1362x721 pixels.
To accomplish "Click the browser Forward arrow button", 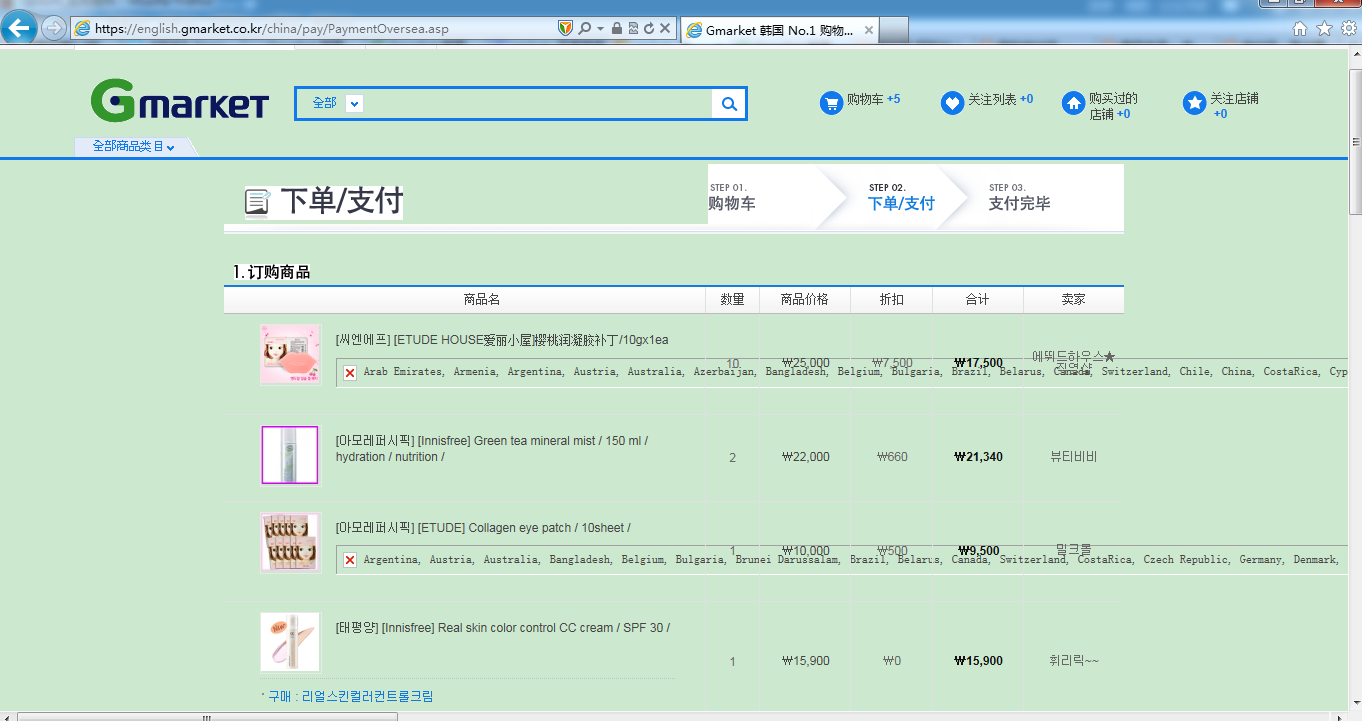I will 54,28.
